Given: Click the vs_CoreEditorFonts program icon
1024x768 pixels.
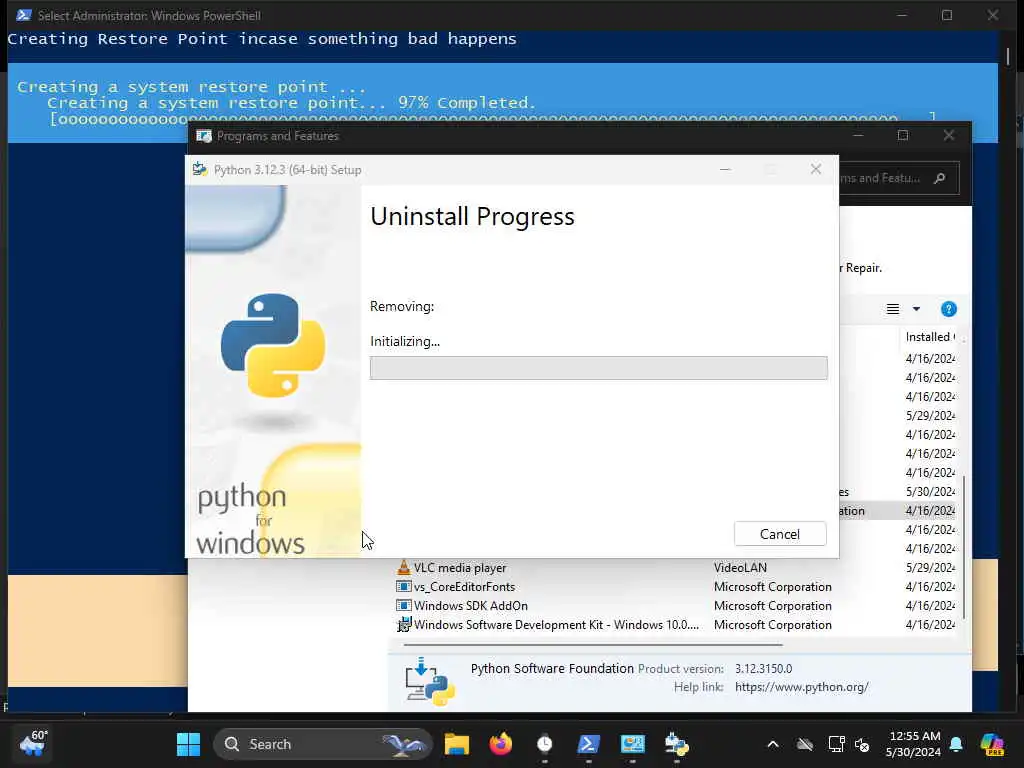Looking at the screenshot, I should [404, 586].
